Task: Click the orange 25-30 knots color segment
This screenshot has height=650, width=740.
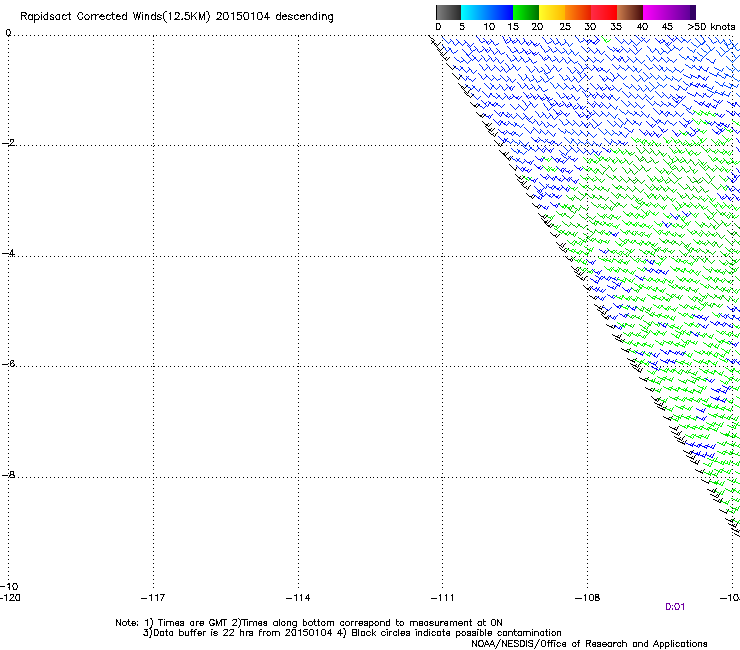Action: pos(578,12)
